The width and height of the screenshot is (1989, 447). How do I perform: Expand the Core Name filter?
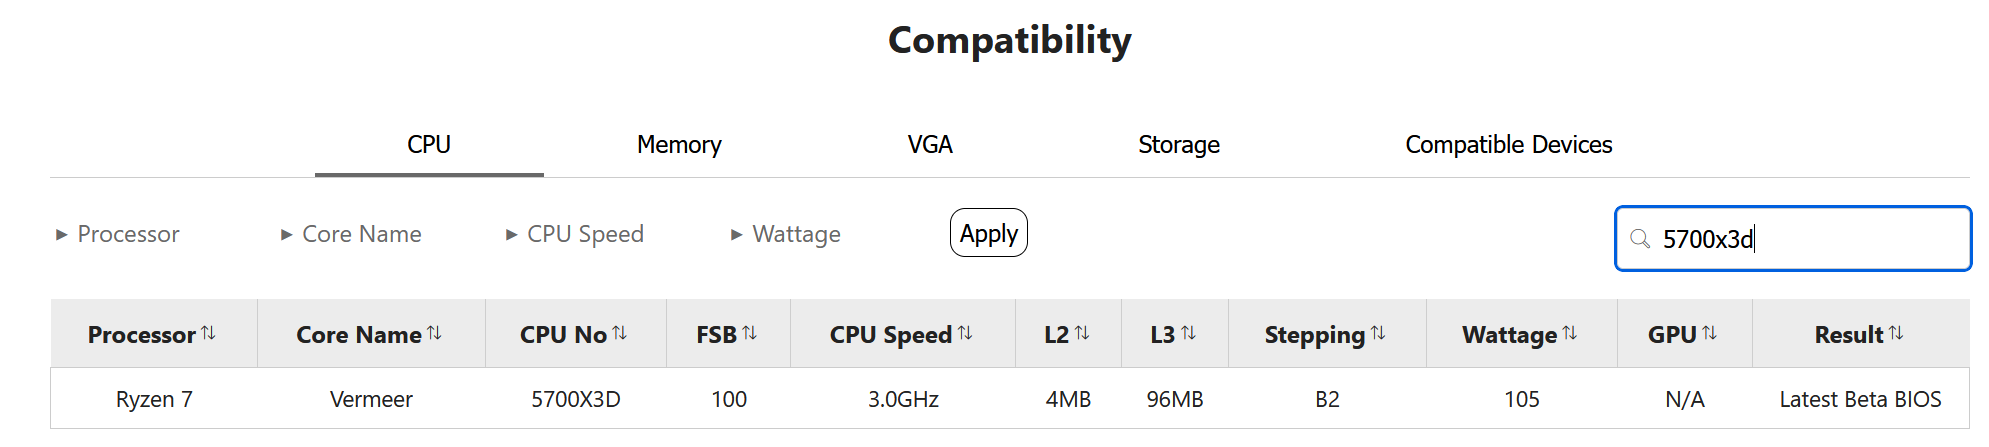point(351,234)
